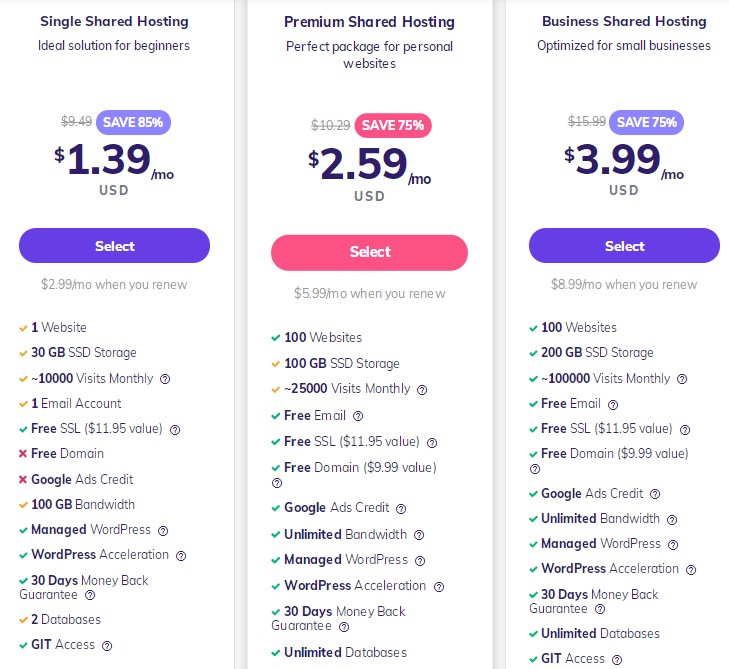Open info icon for Unlimited Bandwidth in Premium plan
Image resolution: width=729 pixels, height=669 pixels.
point(419,535)
